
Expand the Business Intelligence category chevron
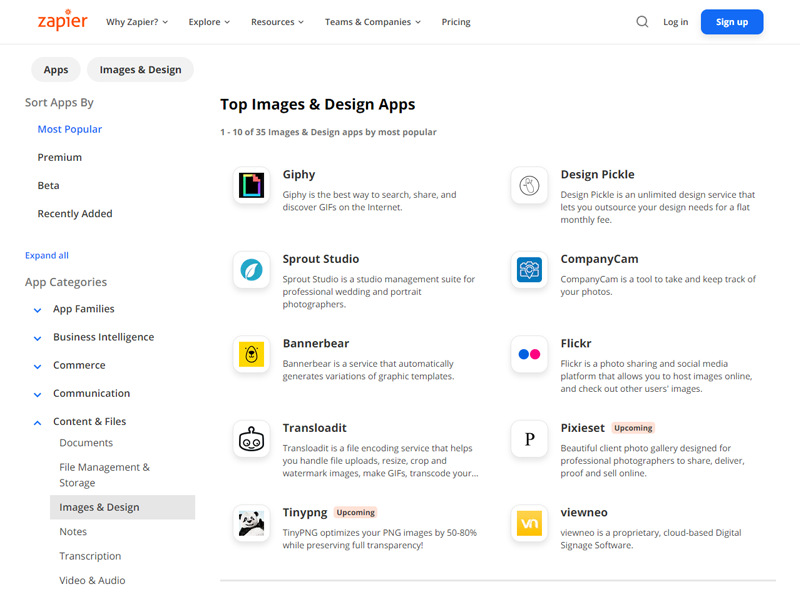tap(37, 338)
